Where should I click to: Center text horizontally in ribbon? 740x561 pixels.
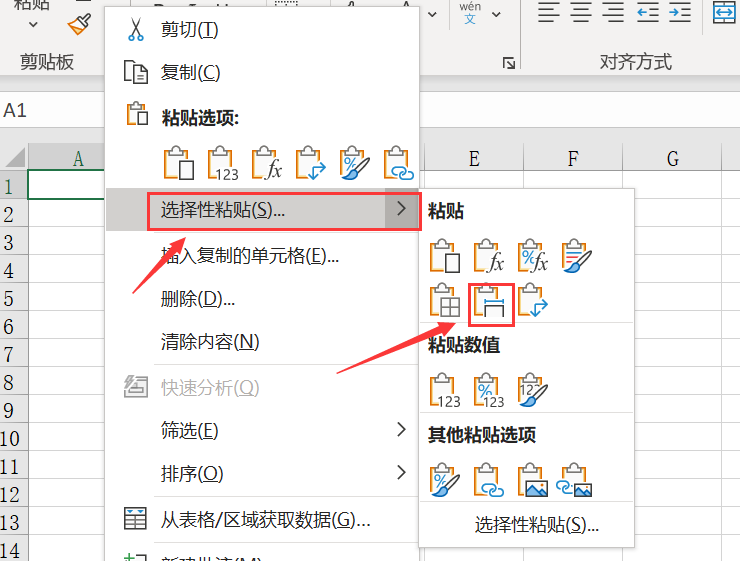[x=581, y=12]
